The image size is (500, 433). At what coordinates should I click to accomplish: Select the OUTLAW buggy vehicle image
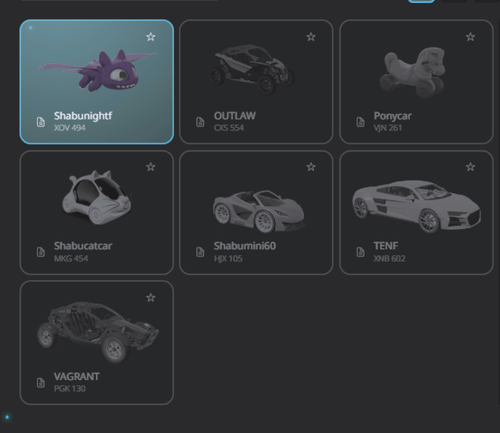252,69
